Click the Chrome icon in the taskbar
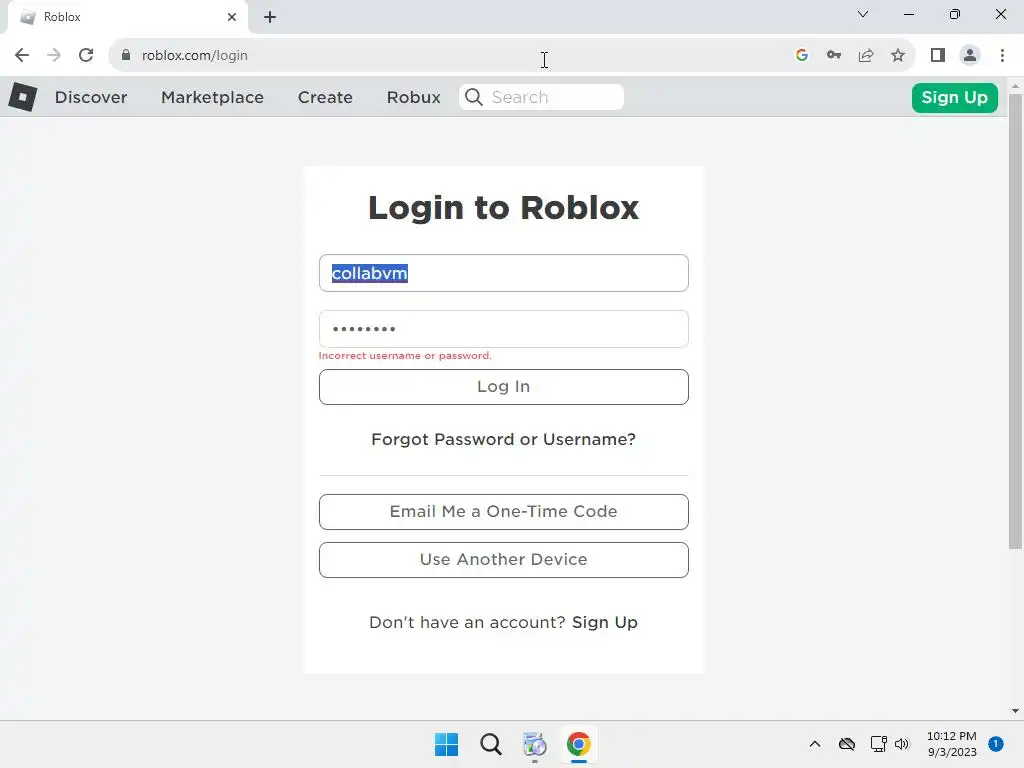 579,744
